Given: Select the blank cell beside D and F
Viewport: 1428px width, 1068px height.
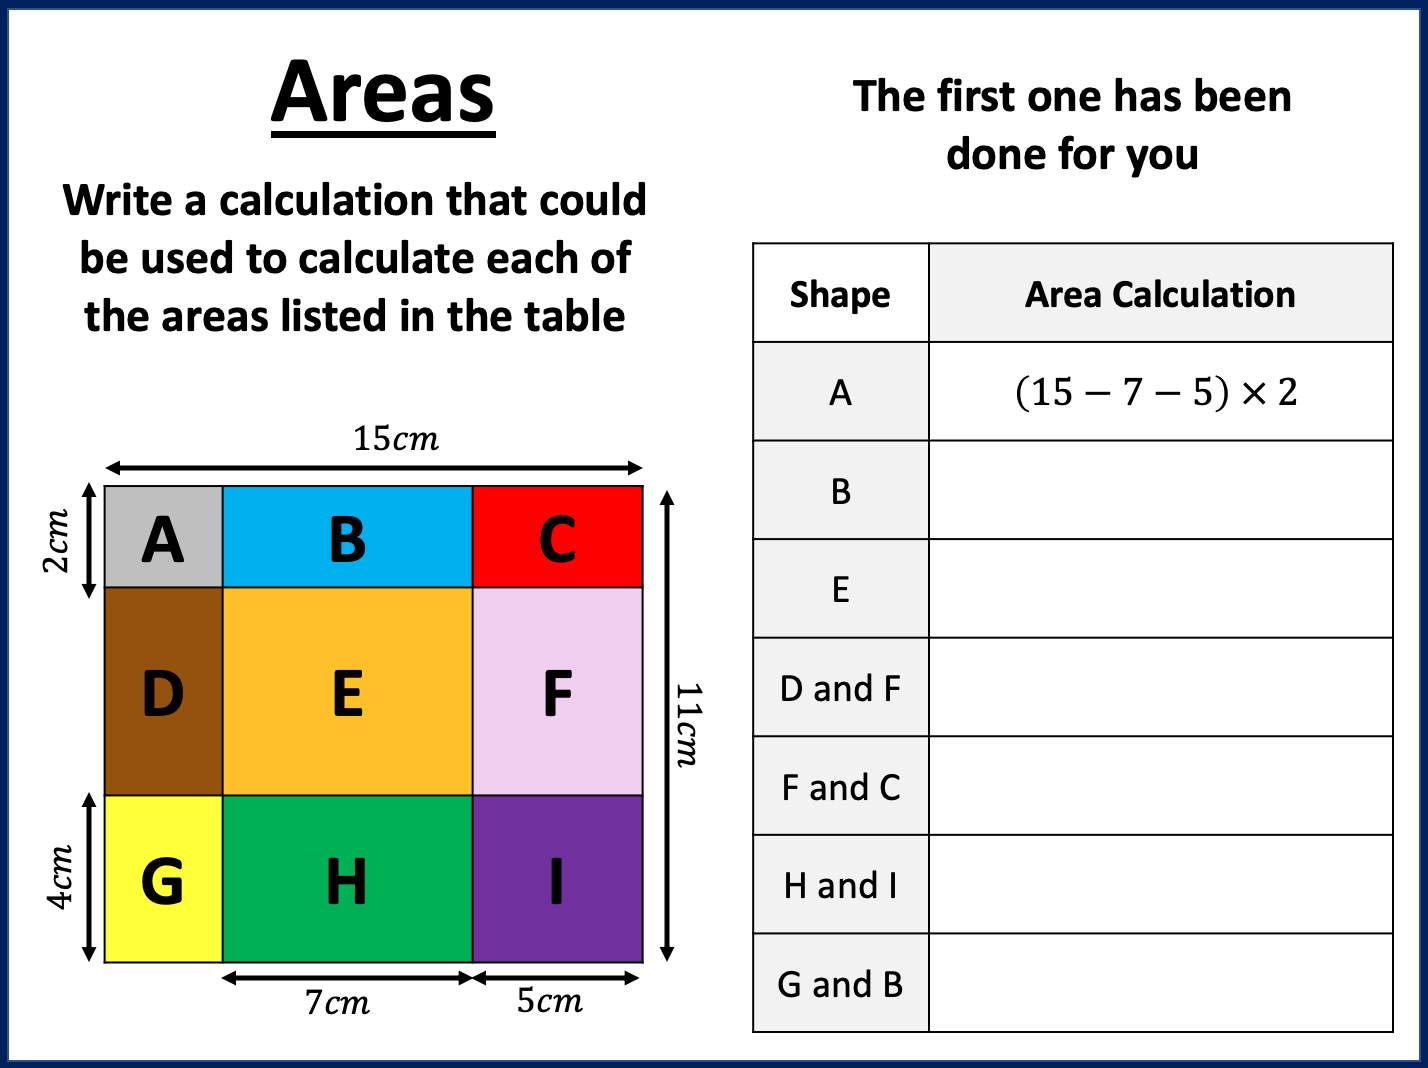Looking at the screenshot, I should click(x=1160, y=688).
